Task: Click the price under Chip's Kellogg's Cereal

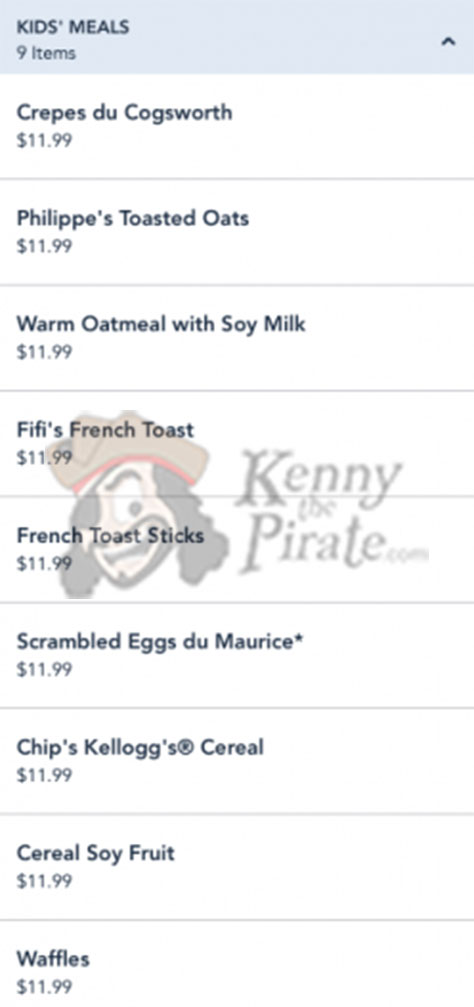Action: pyautogui.click(x=44, y=775)
